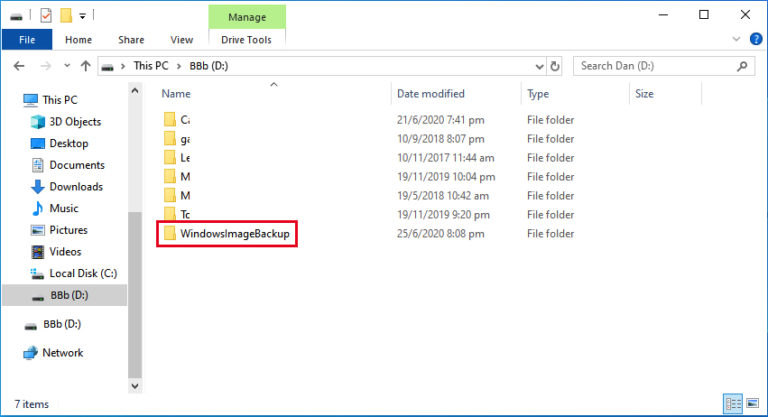Image resolution: width=768 pixels, height=417 pixels.
Task: Switch to Details view layout icon
Action: 733,404
